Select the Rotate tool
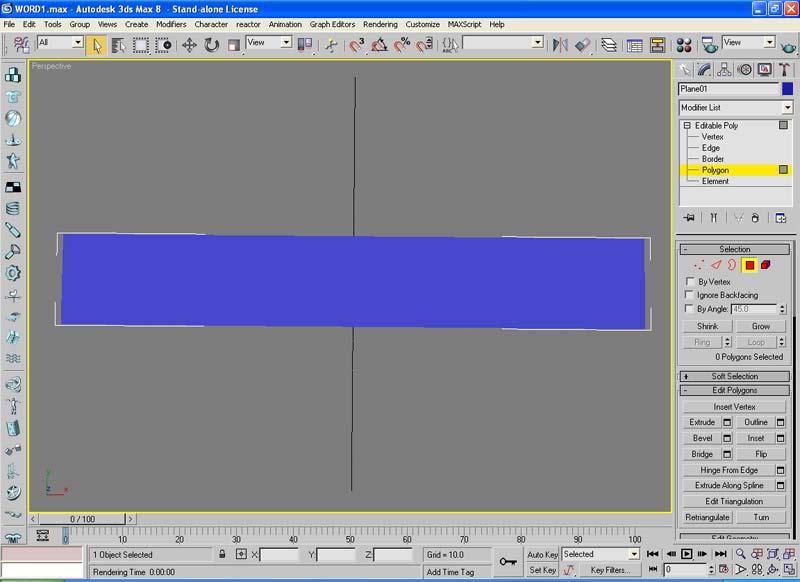 click(211, 45)
